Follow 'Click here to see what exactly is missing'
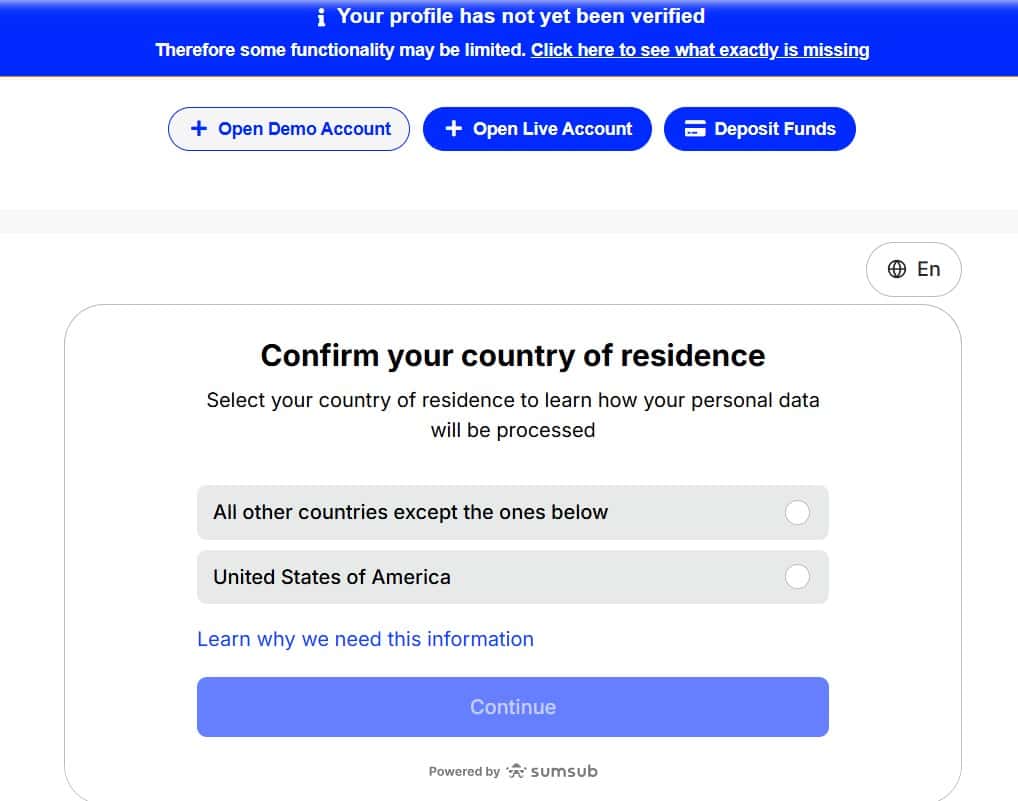 (x=699, y=49)
